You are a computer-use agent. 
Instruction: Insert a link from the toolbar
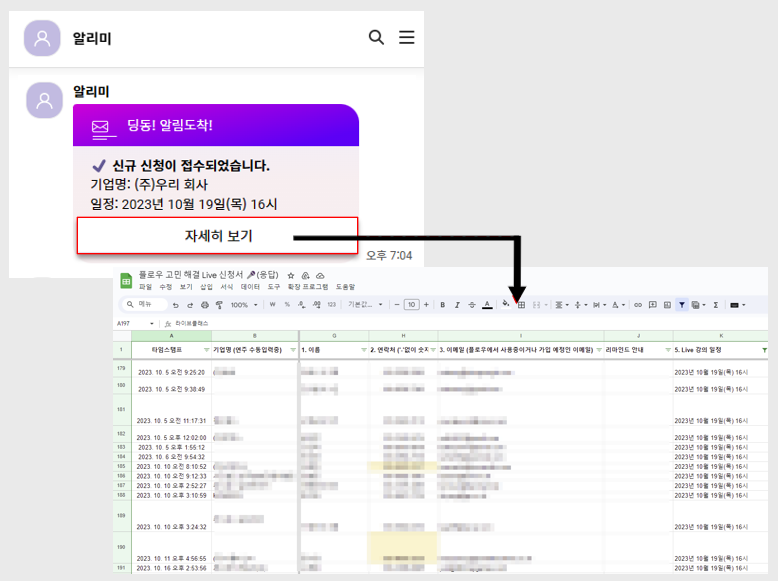pyautogui.click(x=638, y=305)
